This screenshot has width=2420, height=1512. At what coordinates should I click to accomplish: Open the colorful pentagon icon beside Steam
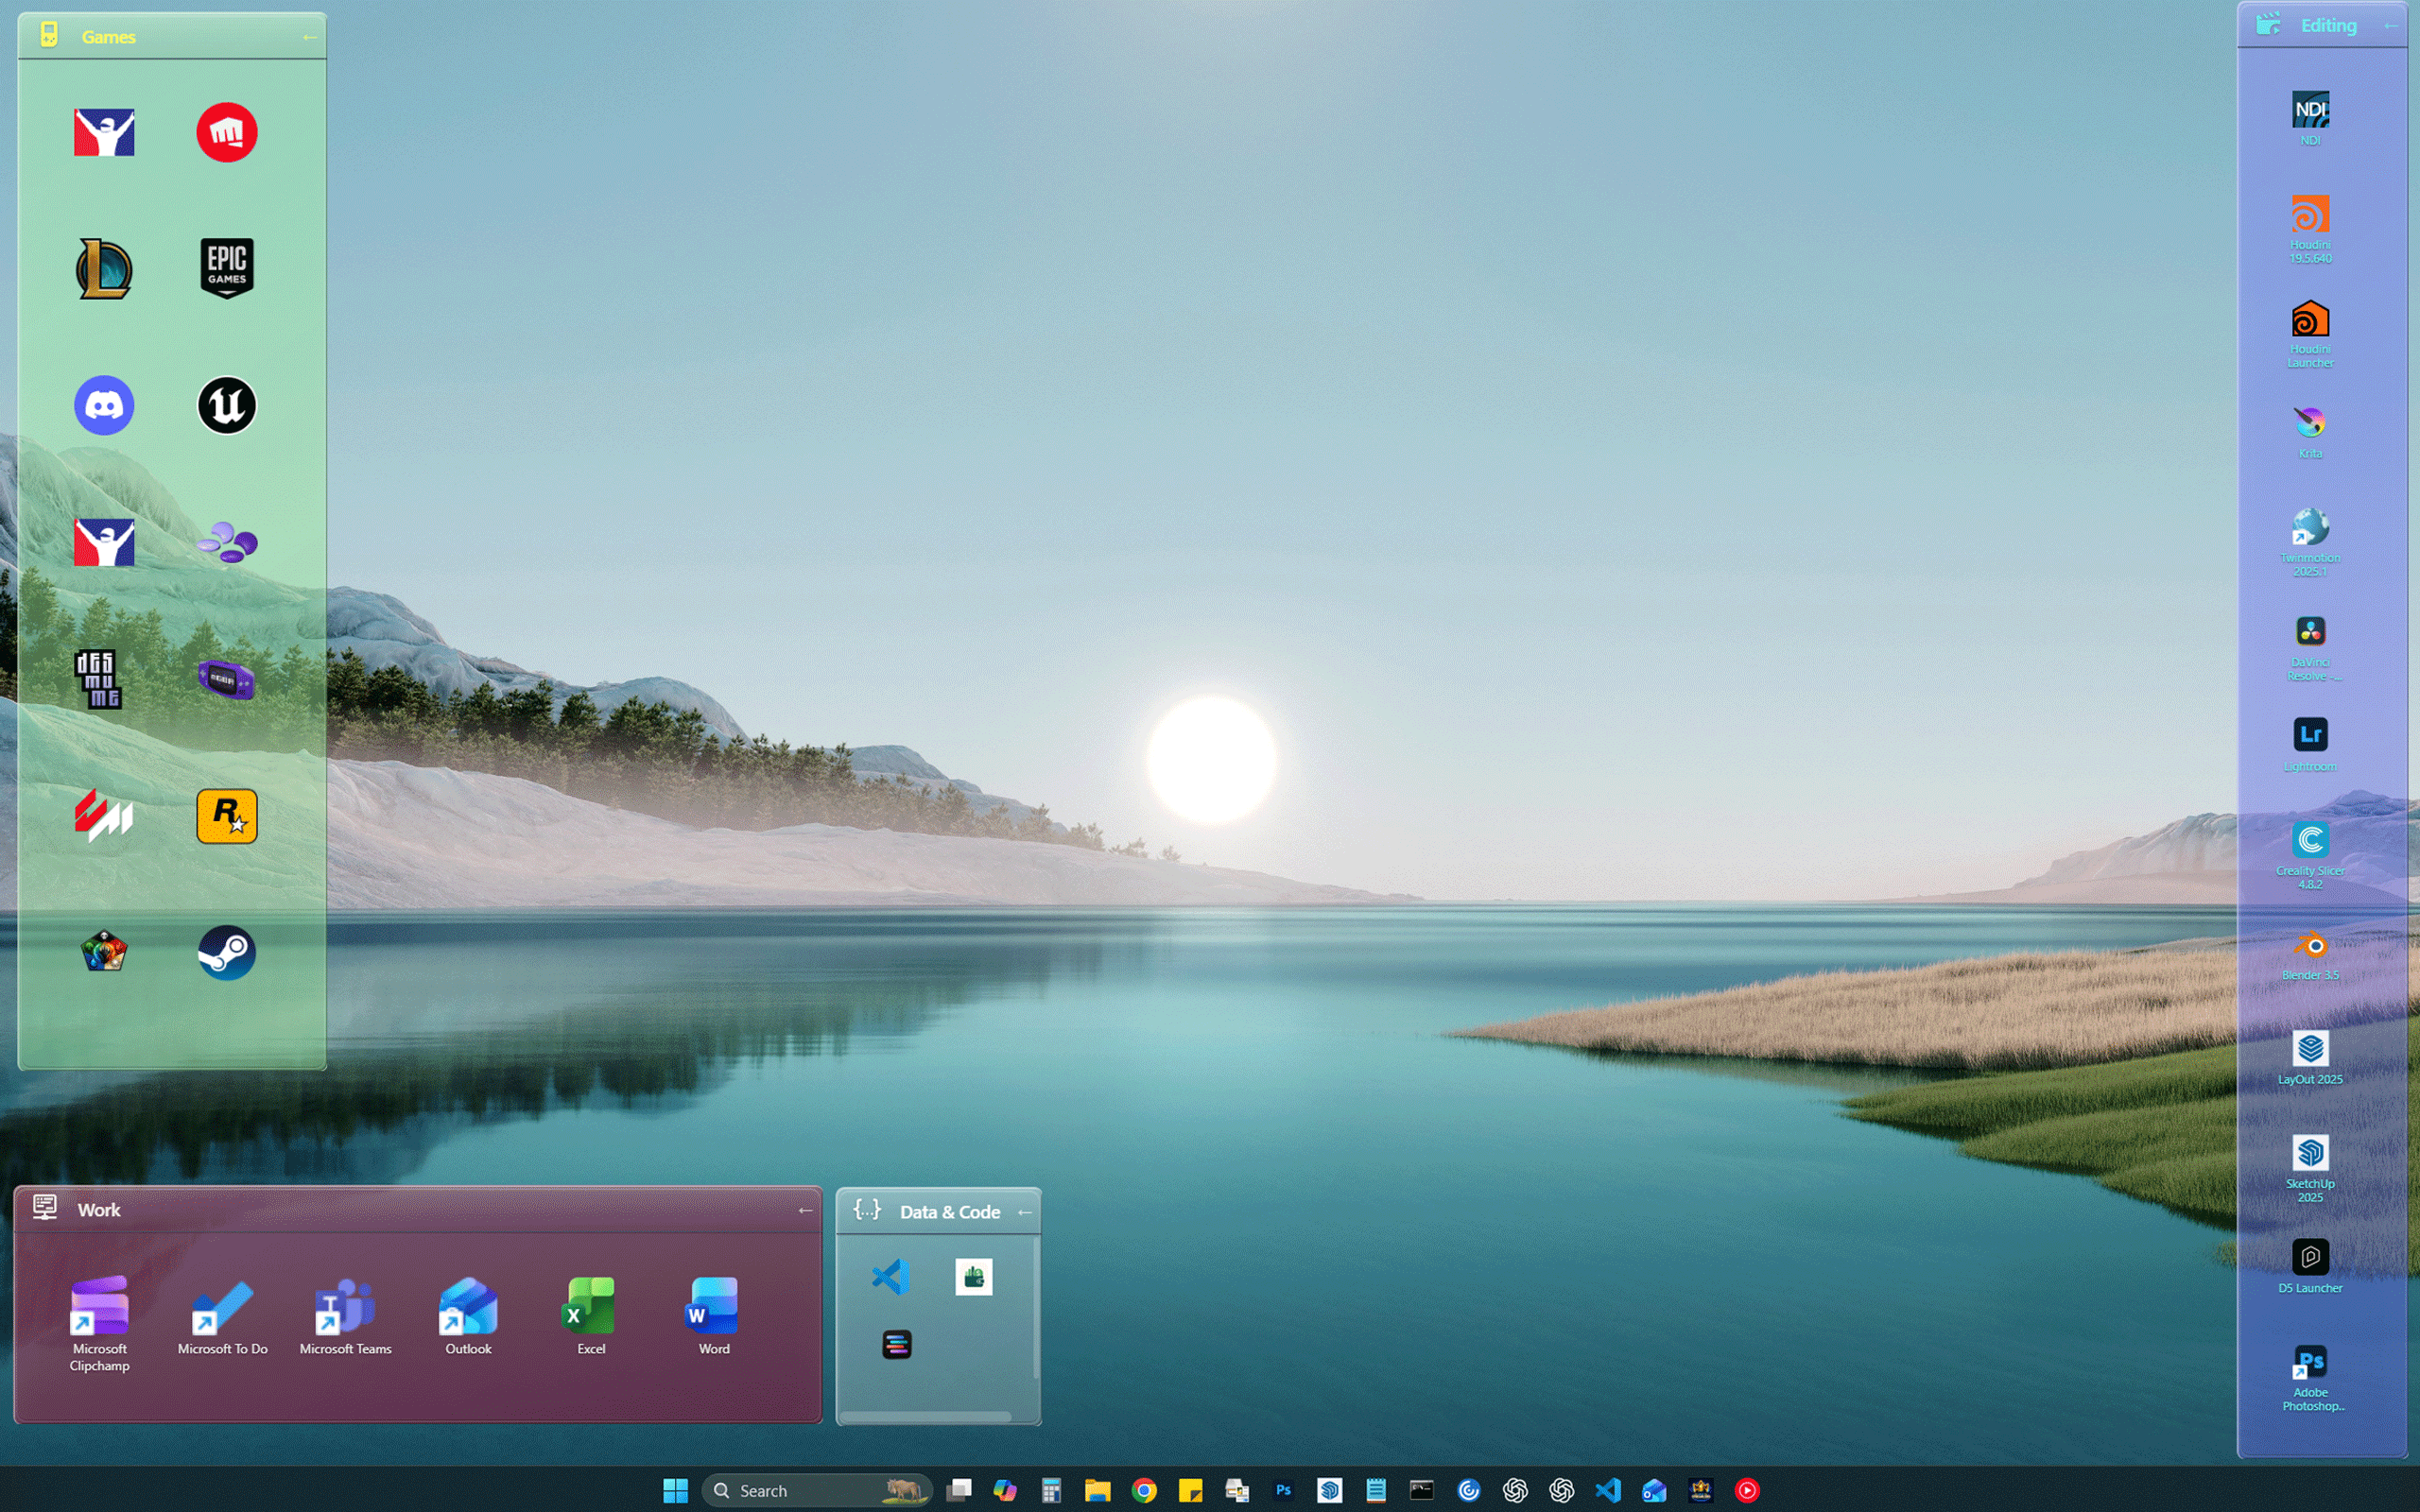104,951
